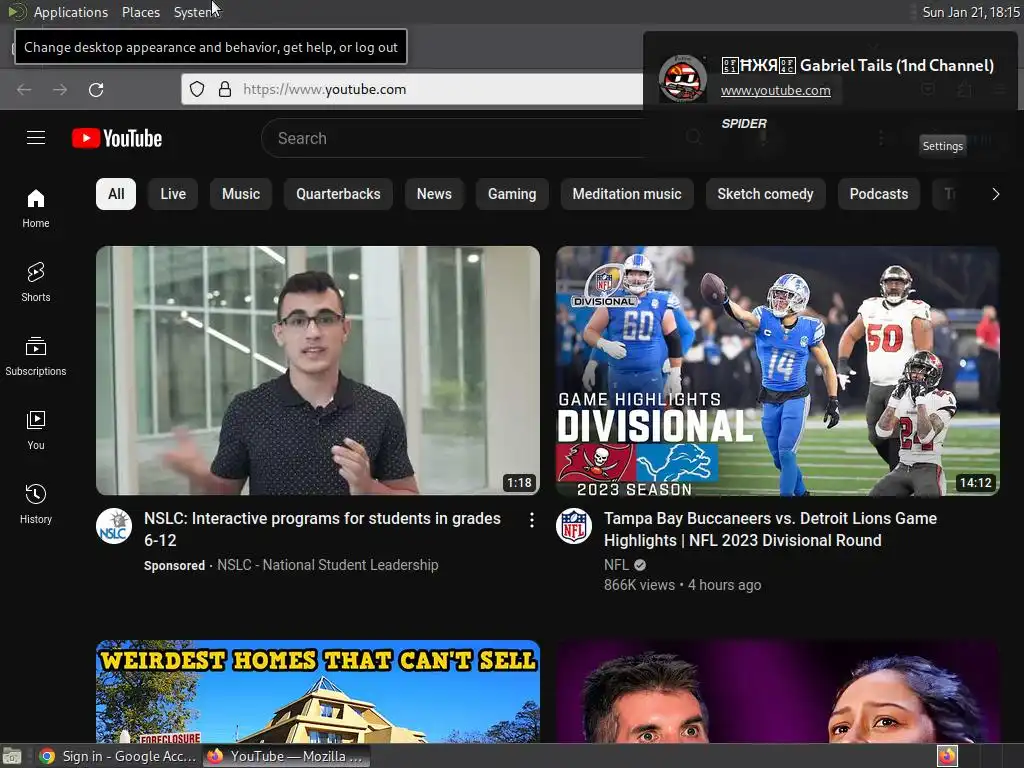
Task: Click the 866K views text
Action: (639, 585)
